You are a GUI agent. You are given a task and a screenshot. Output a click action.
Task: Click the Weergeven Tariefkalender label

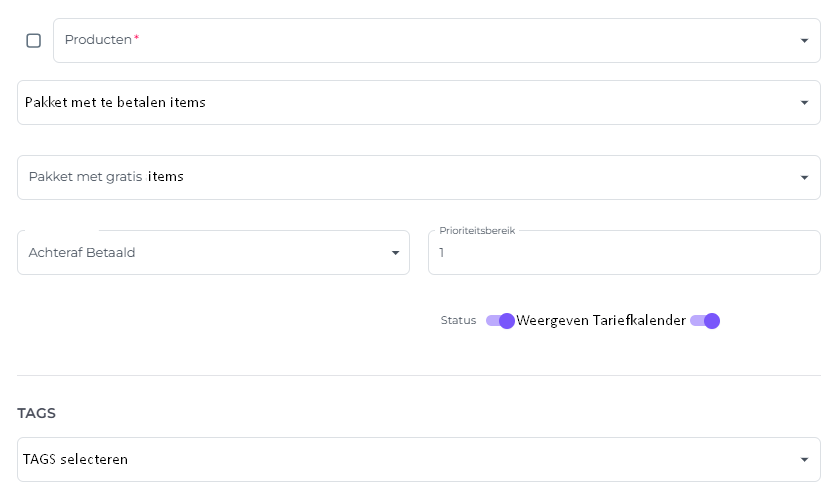[x=601, y=321]
